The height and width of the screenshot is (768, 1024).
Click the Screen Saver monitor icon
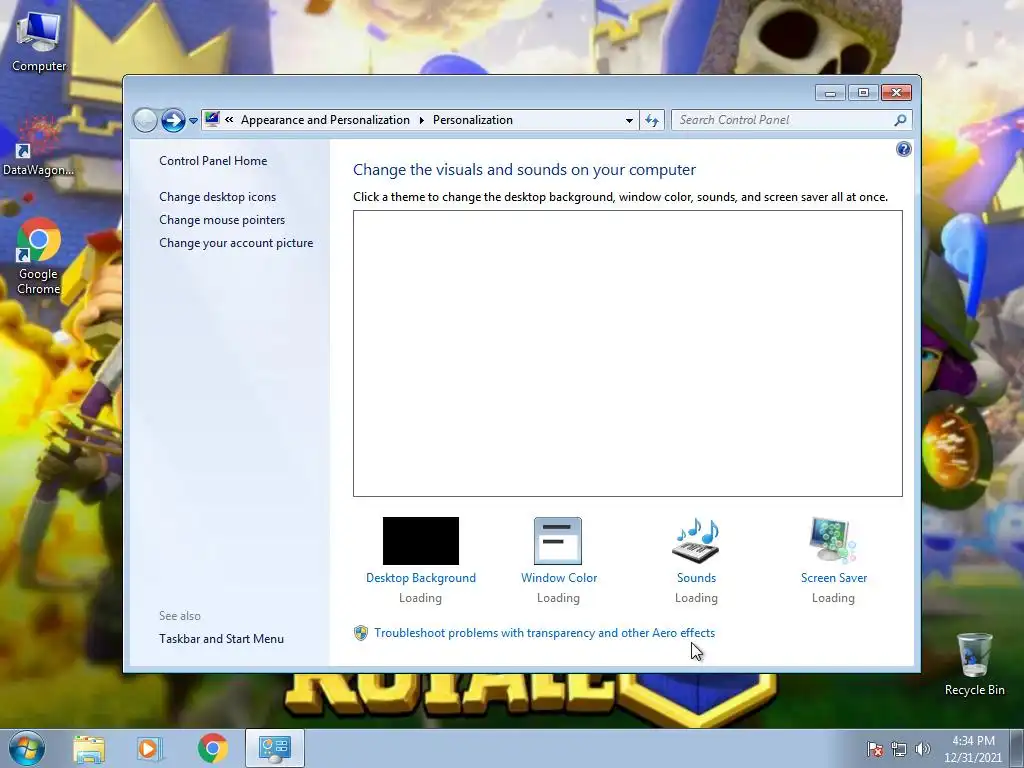(833, 541)
